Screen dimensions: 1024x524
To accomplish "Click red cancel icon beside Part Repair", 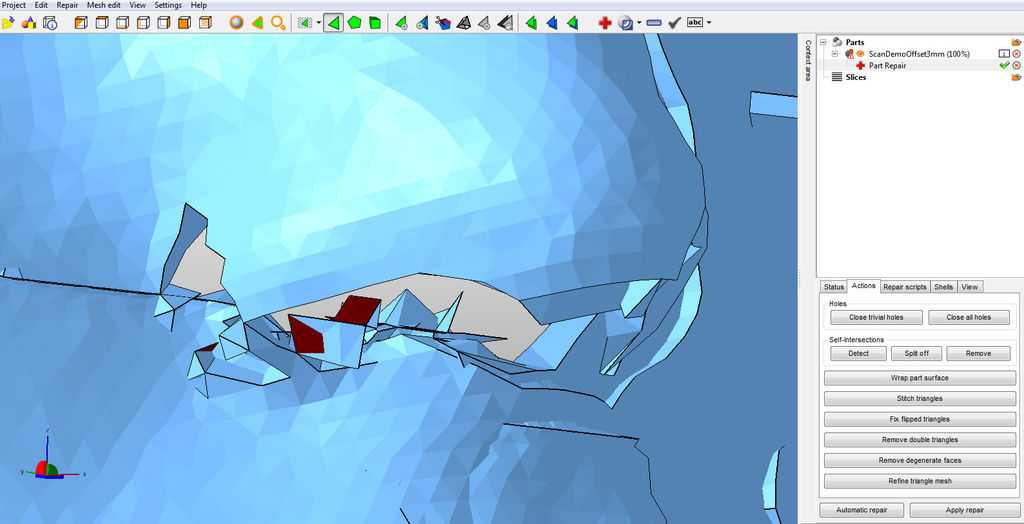I will pyautogui.click(x=1017, y=65).
